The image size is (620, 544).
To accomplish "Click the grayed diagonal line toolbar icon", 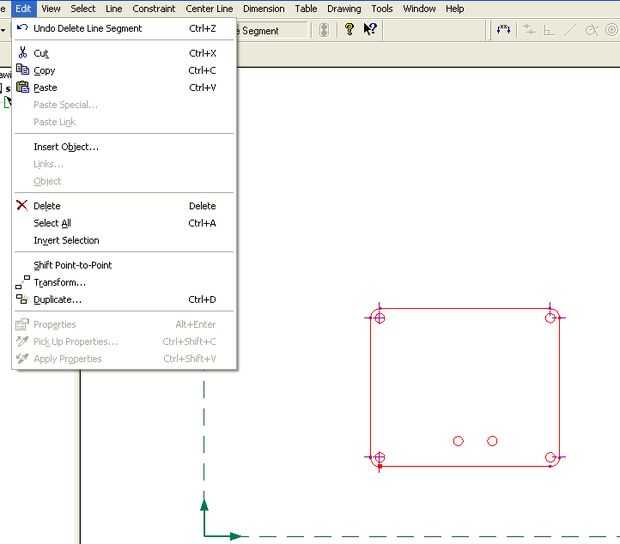I will (569, 30).
